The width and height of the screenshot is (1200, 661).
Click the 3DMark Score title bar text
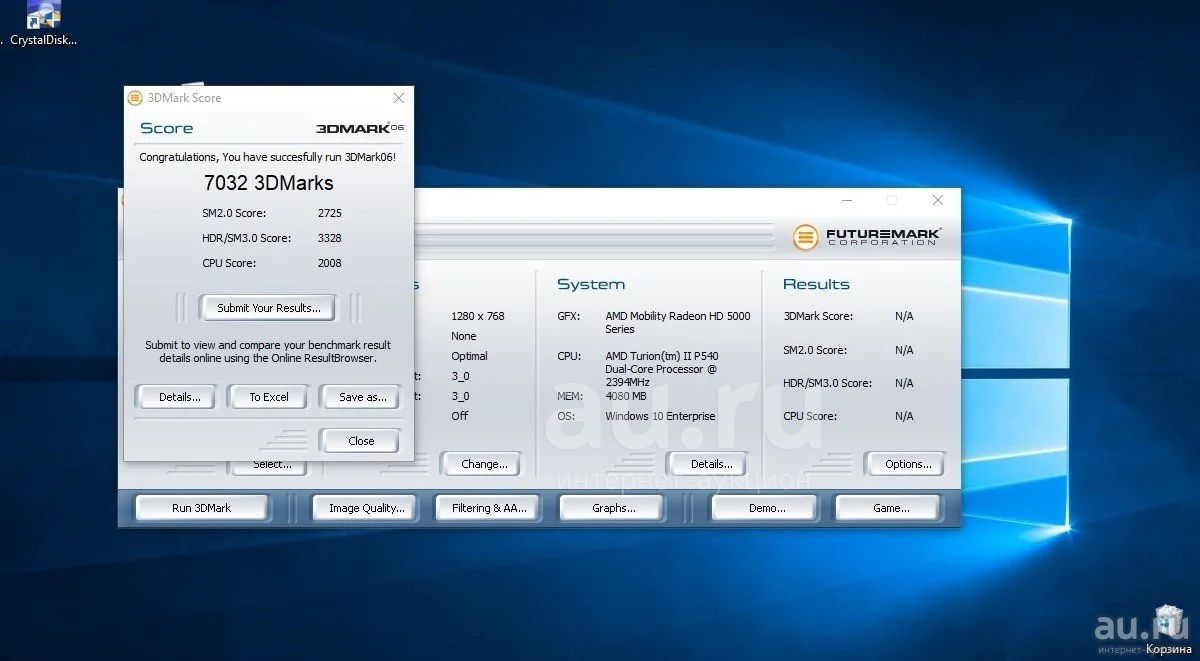point(184,98)
